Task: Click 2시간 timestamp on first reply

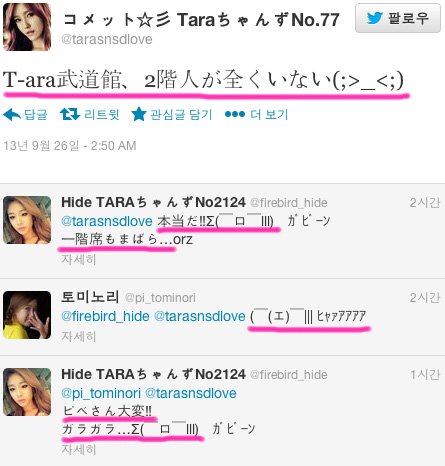Action: coord(425,203)
